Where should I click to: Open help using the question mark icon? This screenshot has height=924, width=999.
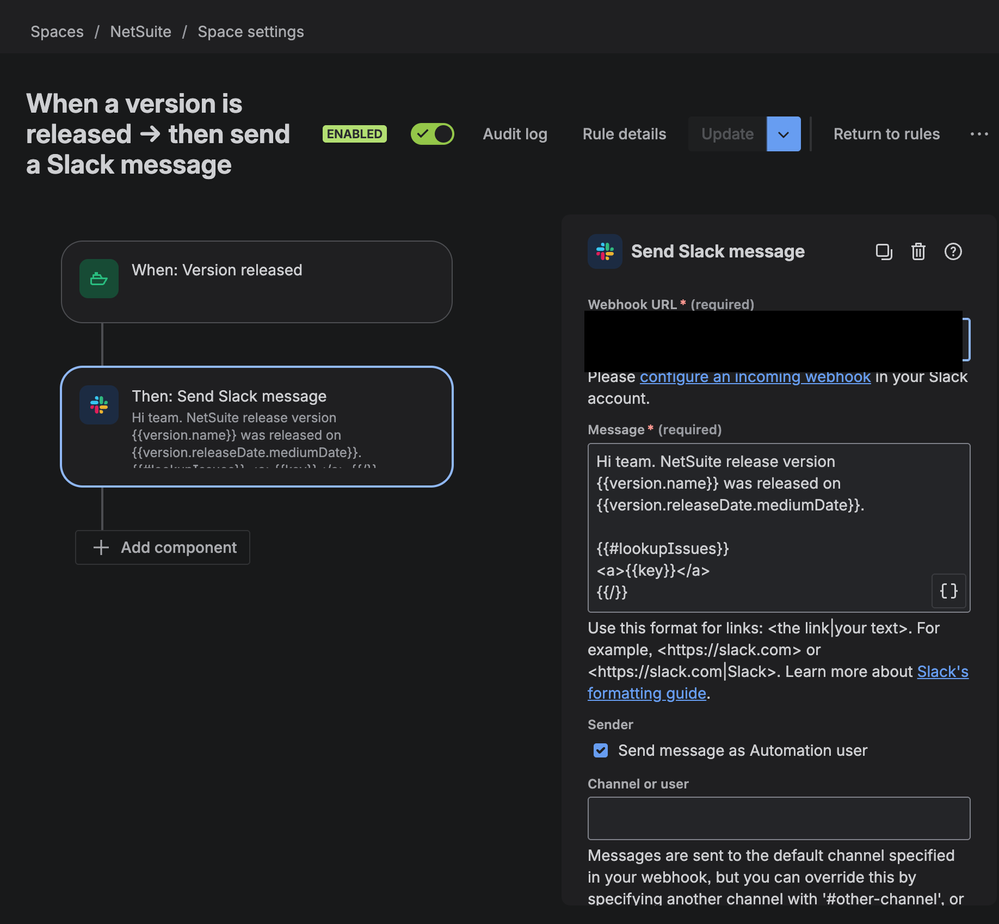pos(953,251)
